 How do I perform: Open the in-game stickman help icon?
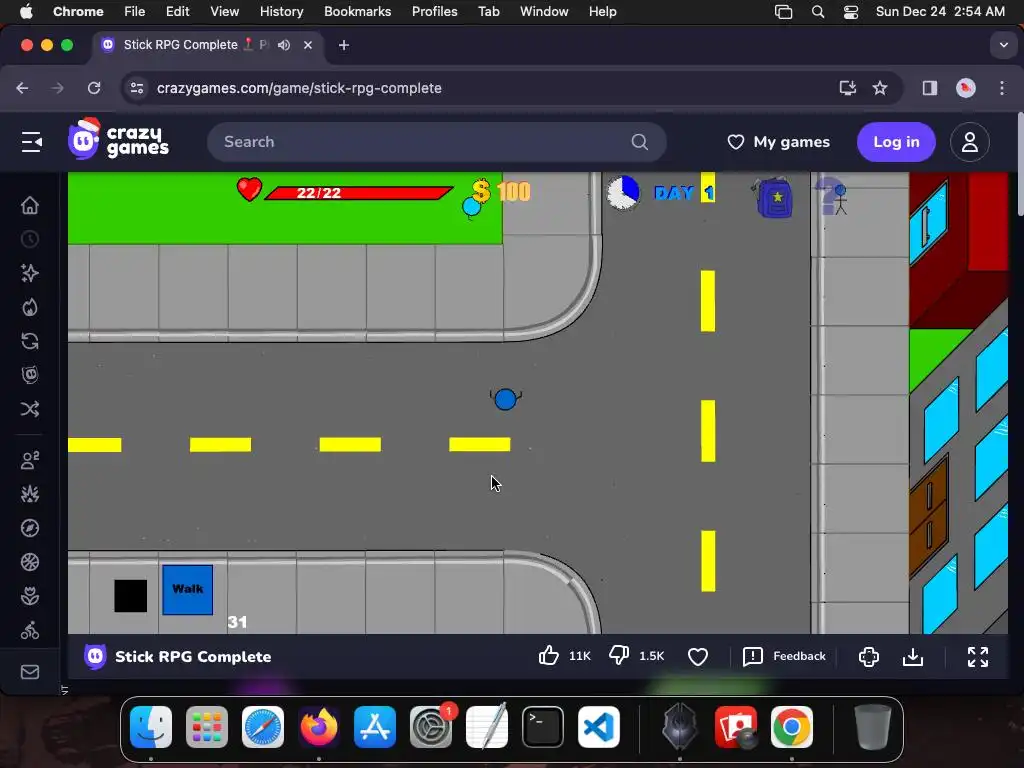click(831, 196)
